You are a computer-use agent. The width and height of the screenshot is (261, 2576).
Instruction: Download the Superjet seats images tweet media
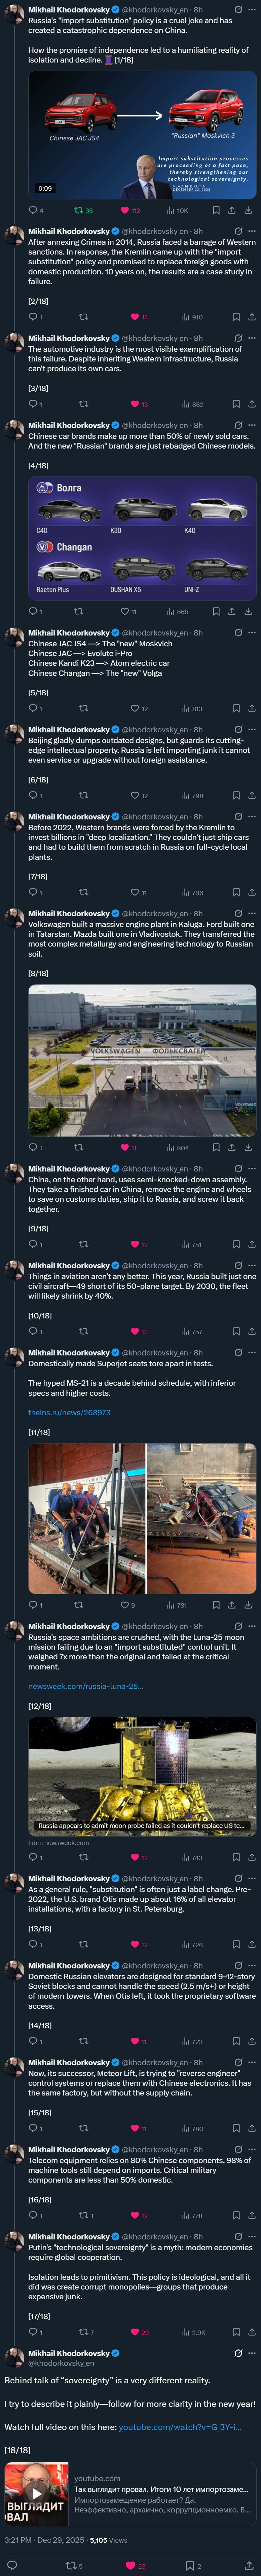248,1605
